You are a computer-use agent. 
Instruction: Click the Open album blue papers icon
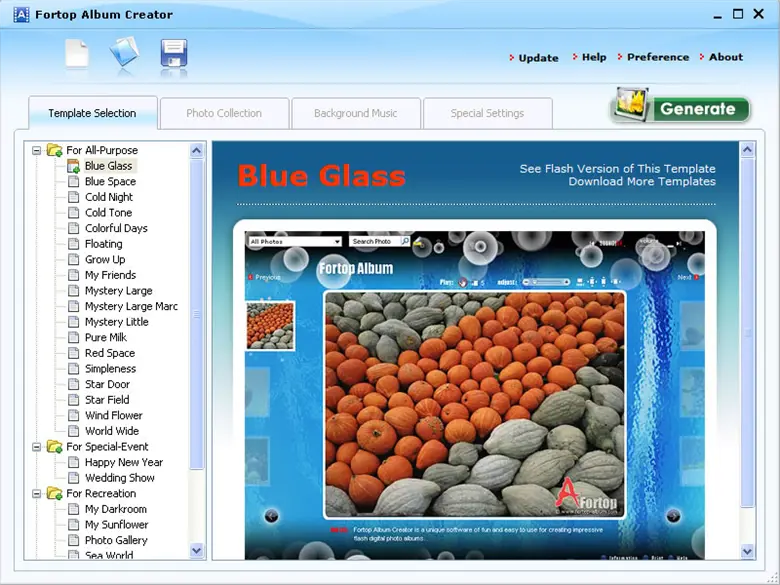(x=124, y=52)
